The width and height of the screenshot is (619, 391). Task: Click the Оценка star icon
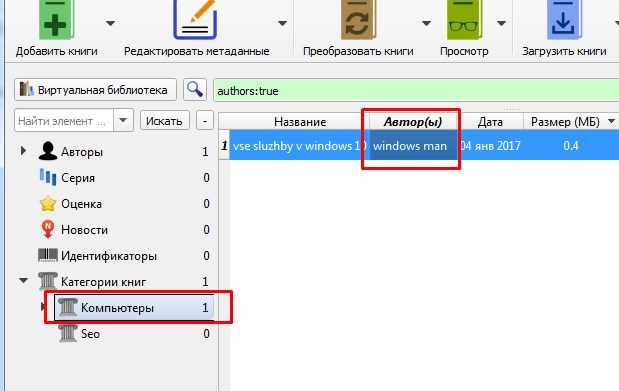click(x=48, y=203)
